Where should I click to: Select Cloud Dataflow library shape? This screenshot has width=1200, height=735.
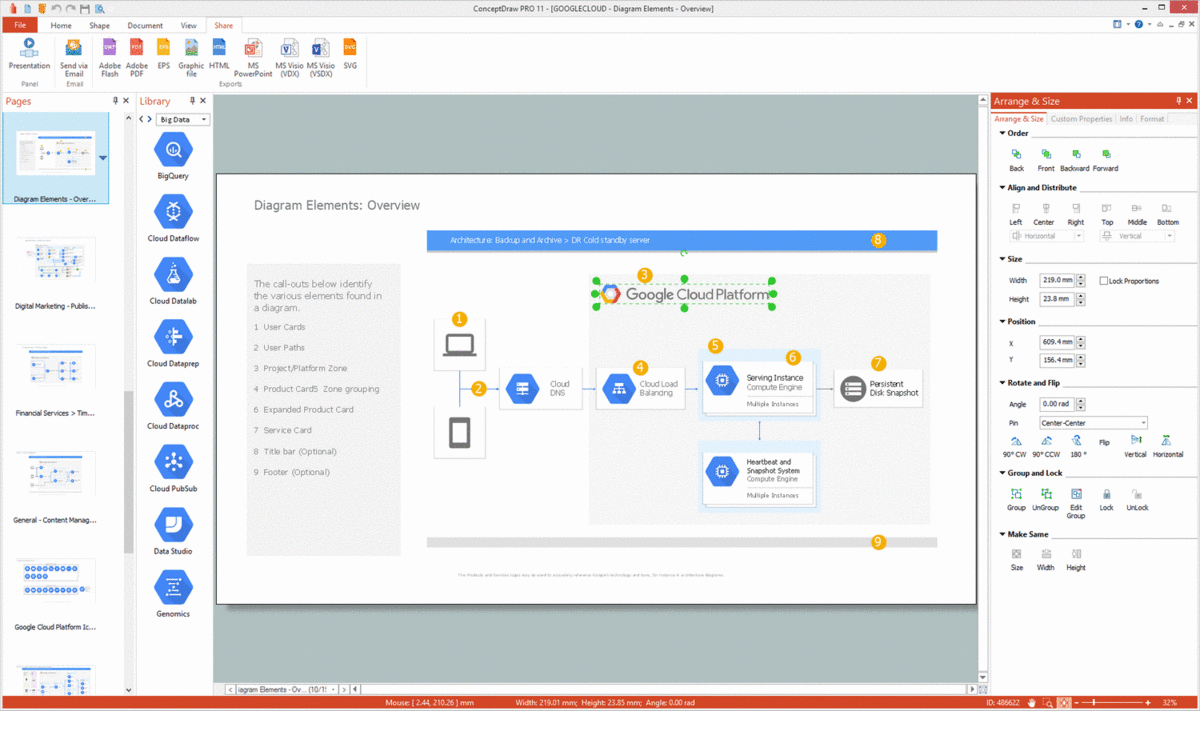173,219
